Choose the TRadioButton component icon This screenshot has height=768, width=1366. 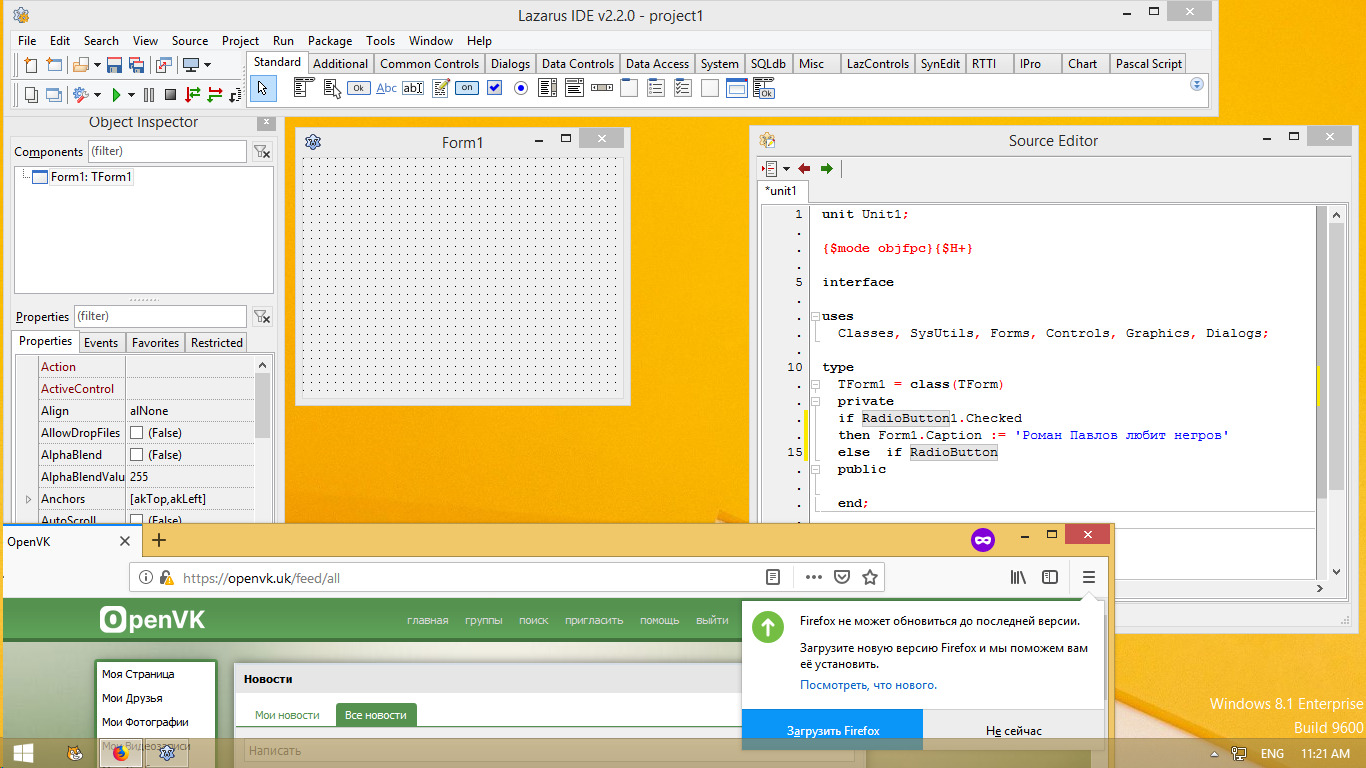point(521,89)
